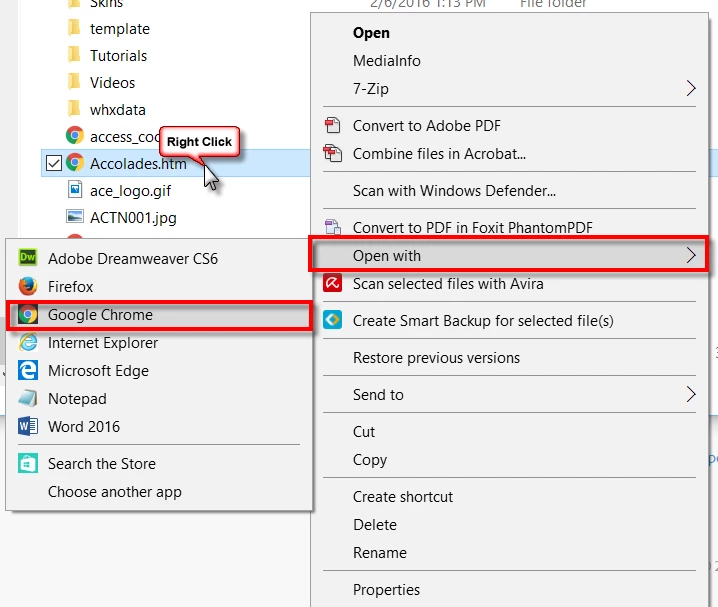
Task: Click the Acrobat combine files icon
Action: [332, 153]
